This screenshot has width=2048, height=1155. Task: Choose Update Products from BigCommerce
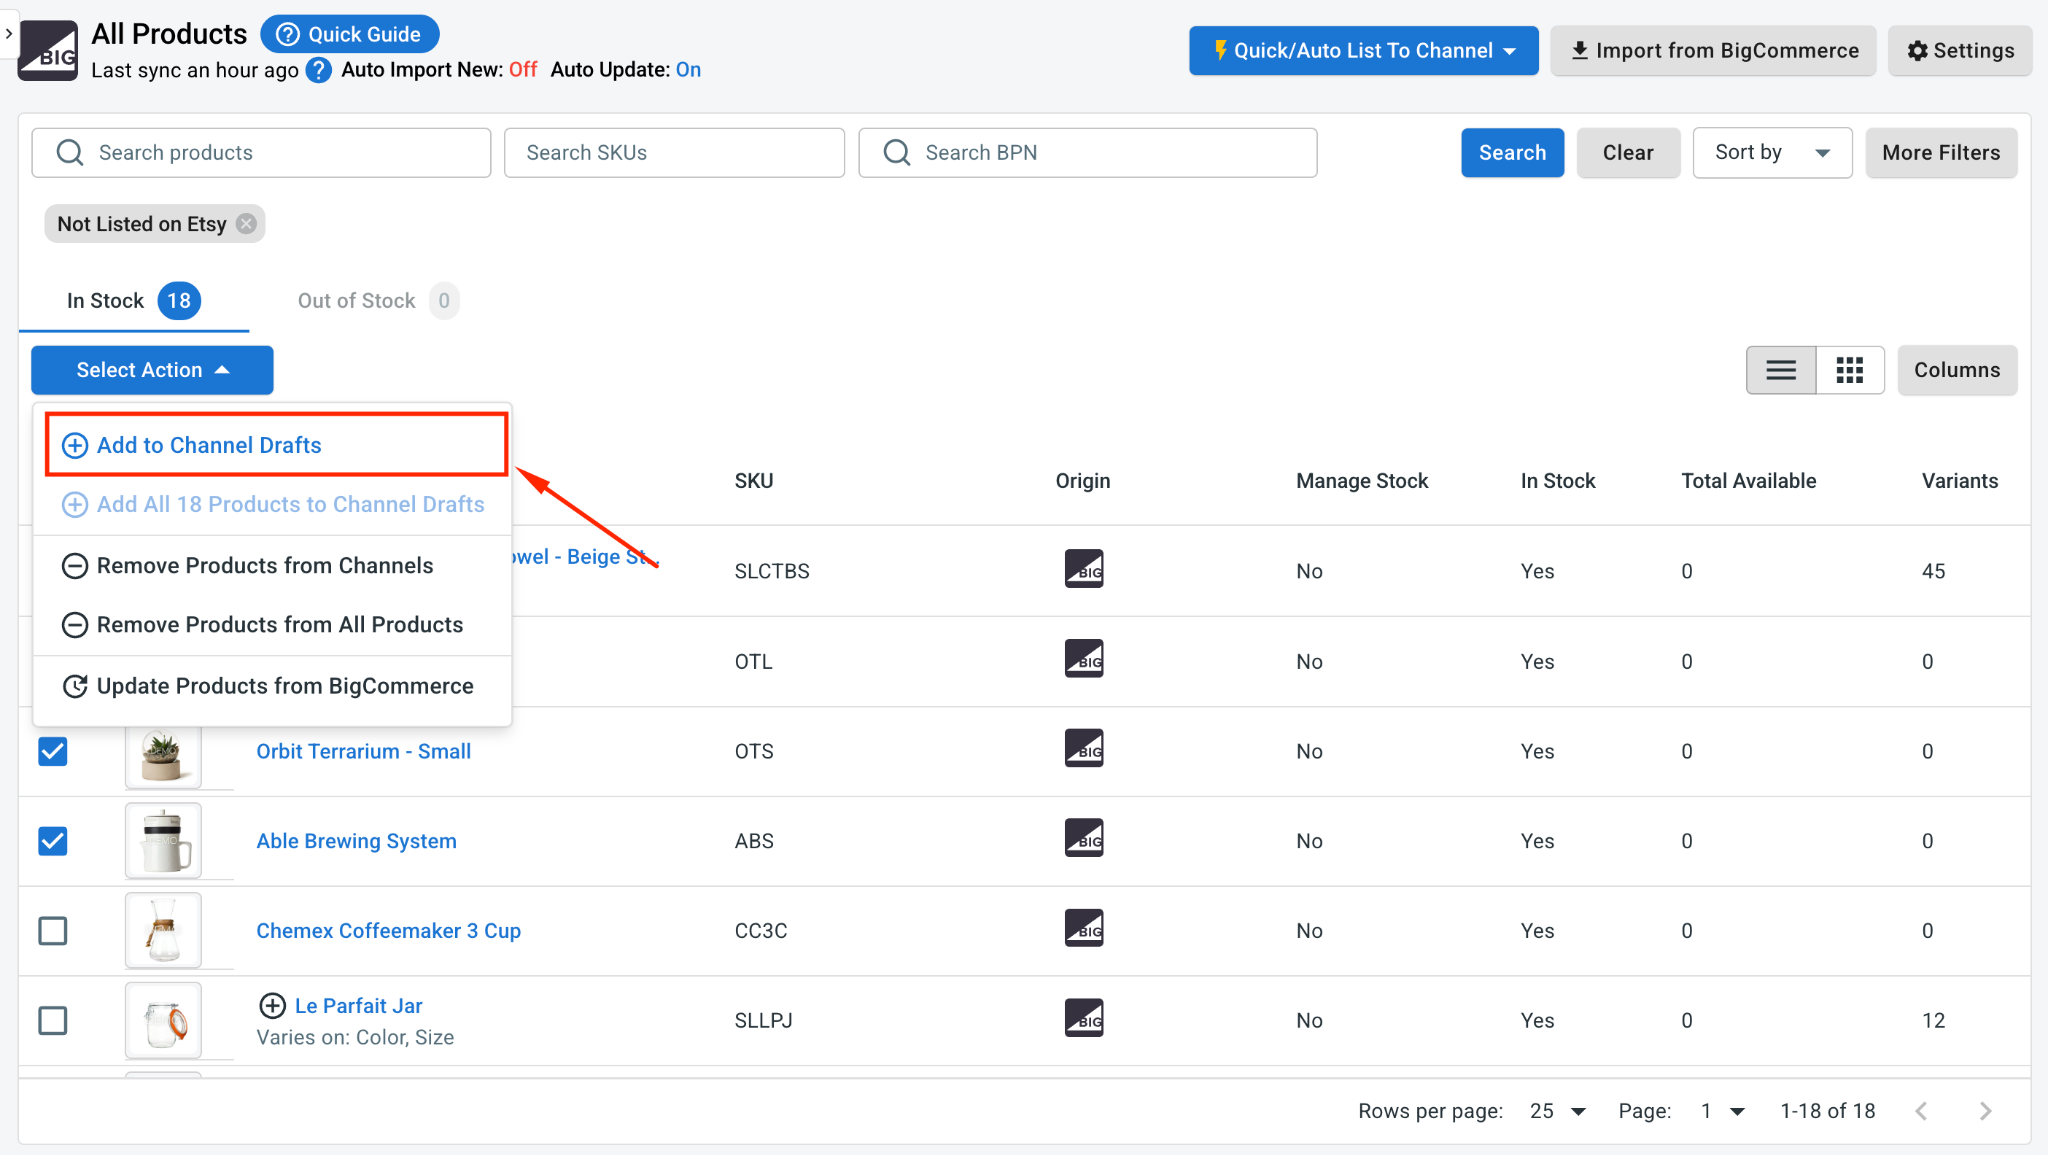273,686
